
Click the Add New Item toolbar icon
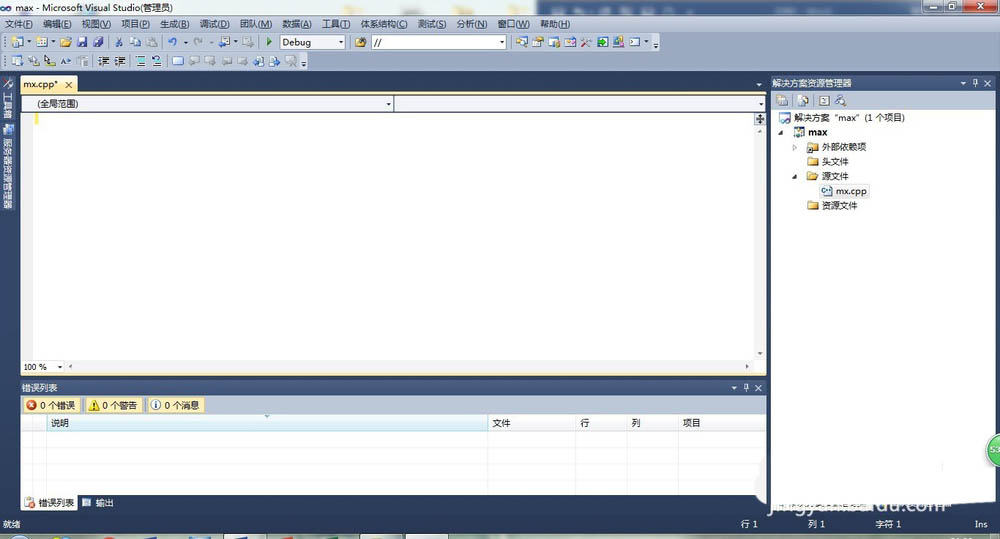pyautogui.click(x=41, y=42)
